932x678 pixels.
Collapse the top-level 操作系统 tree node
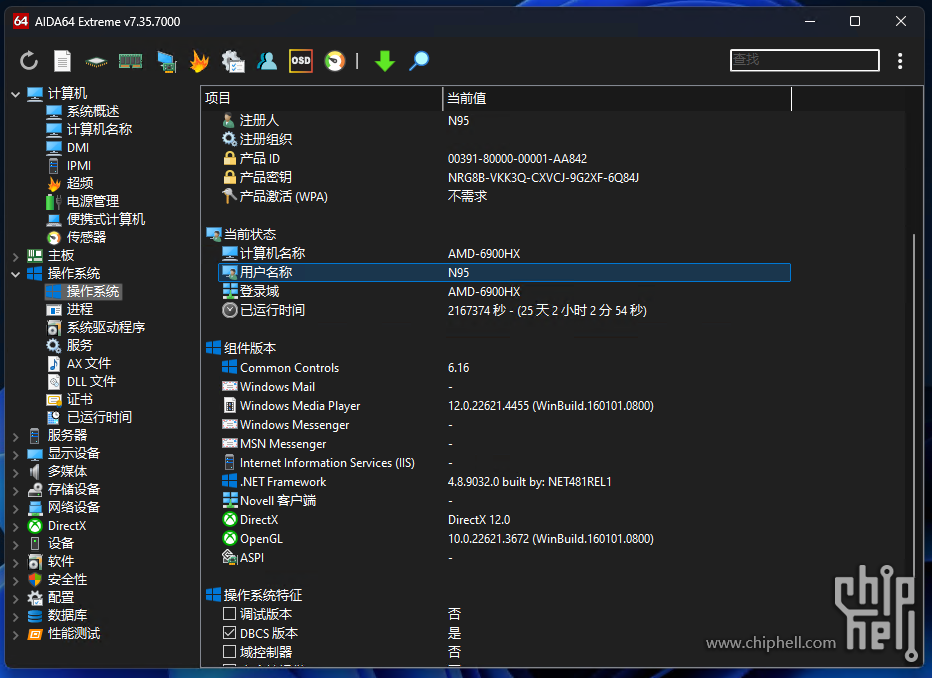pyautogui.click(x=15, y=274)
